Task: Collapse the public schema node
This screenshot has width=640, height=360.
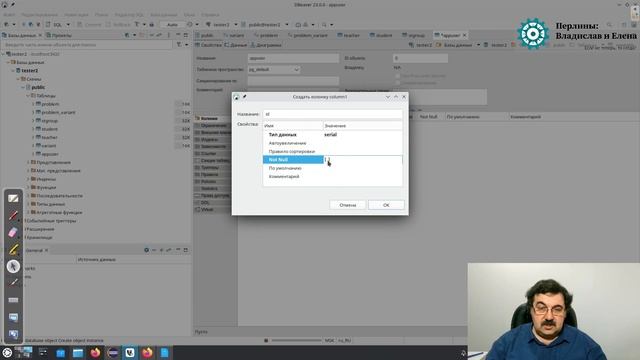Action: (23, 87)
